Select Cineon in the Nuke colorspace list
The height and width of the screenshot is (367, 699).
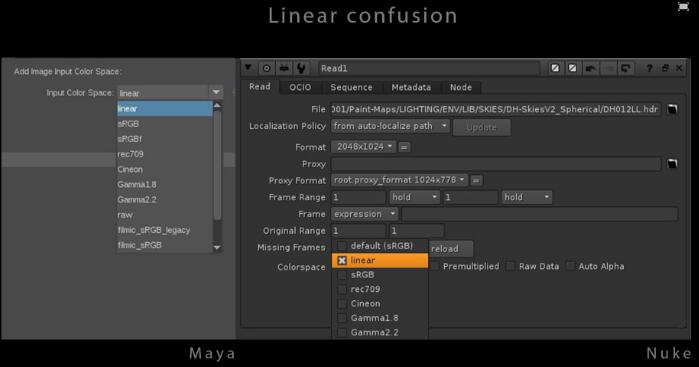coord(380,304)
